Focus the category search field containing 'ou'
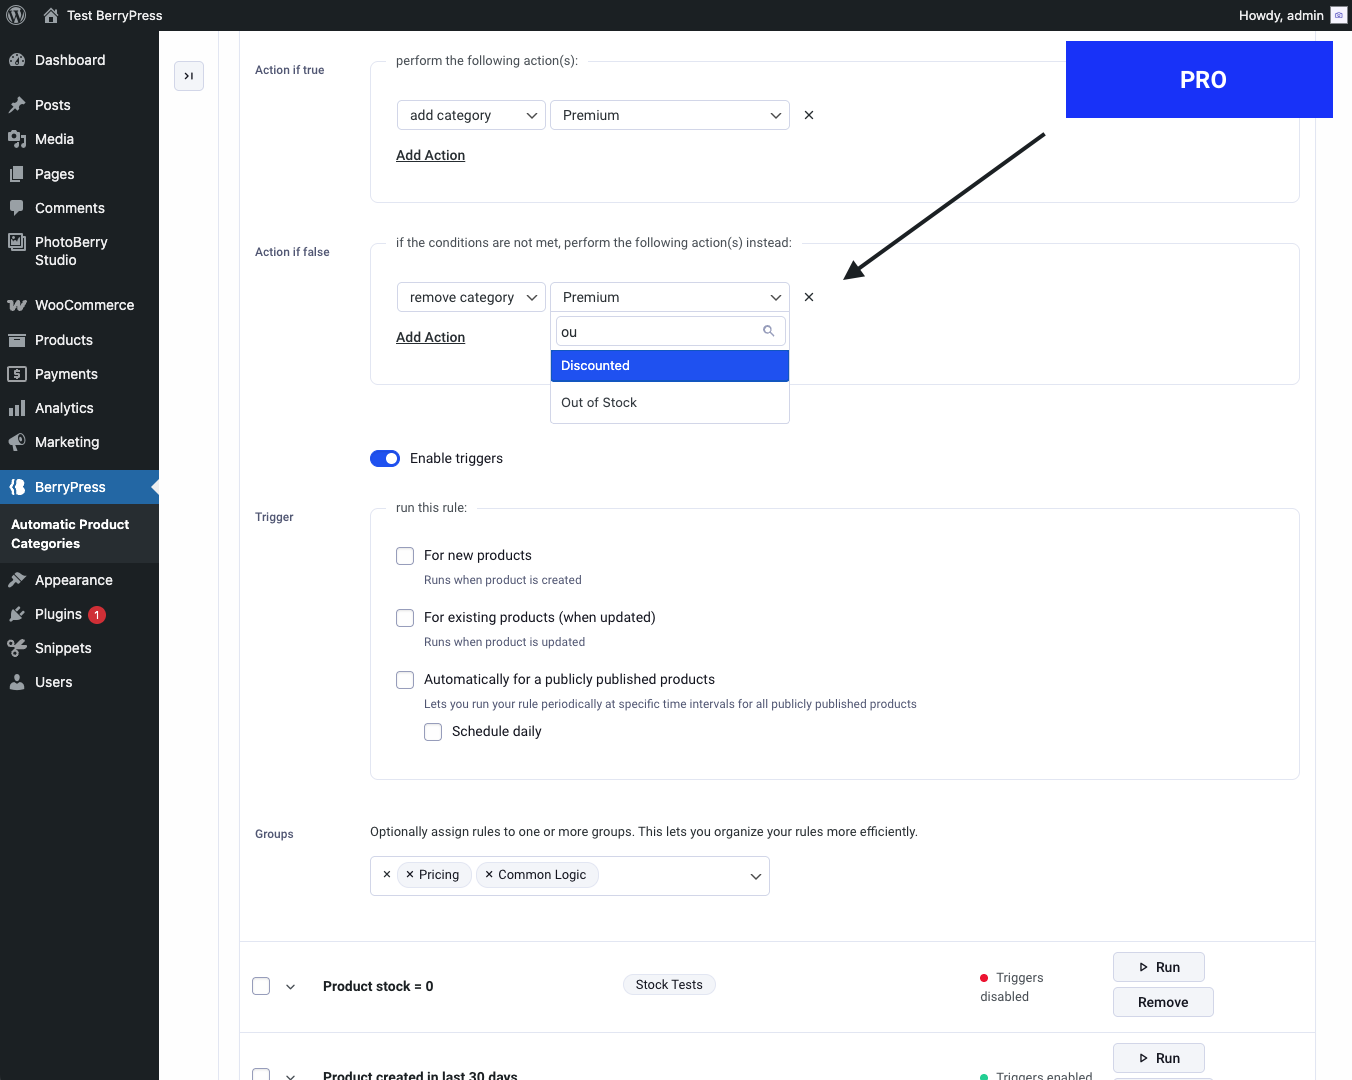1352x1080 pixels. (670, 331)
